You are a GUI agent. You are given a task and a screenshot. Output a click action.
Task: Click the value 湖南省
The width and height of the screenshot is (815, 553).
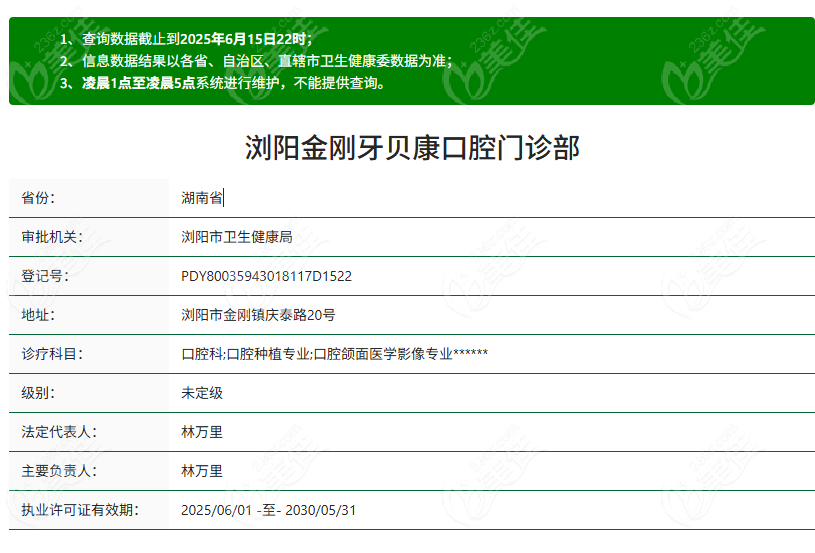[202, 198]
